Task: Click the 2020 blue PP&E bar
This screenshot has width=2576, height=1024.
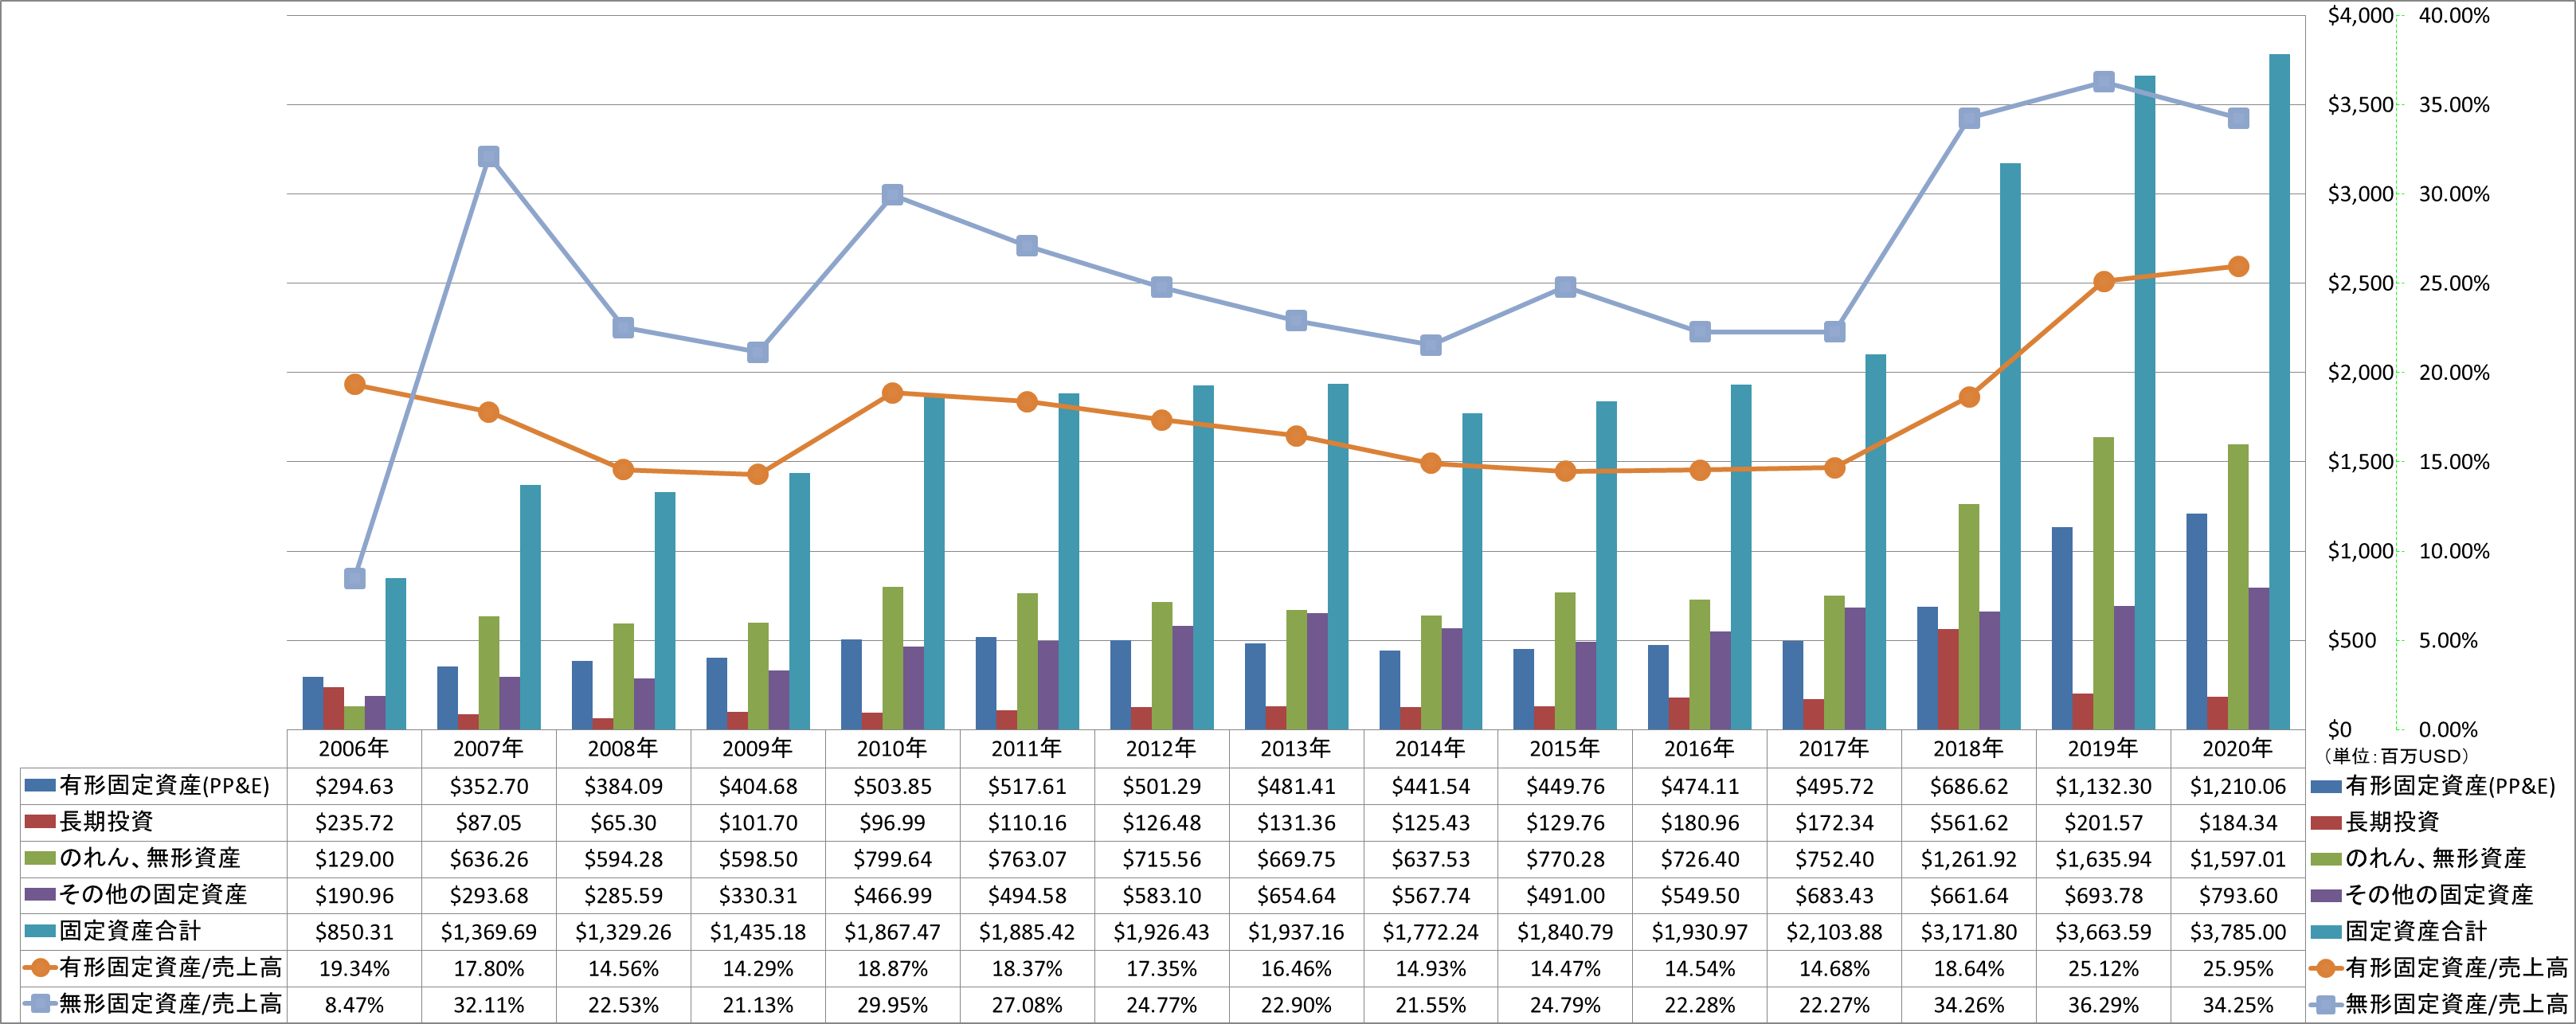Action: (2196, 621)
